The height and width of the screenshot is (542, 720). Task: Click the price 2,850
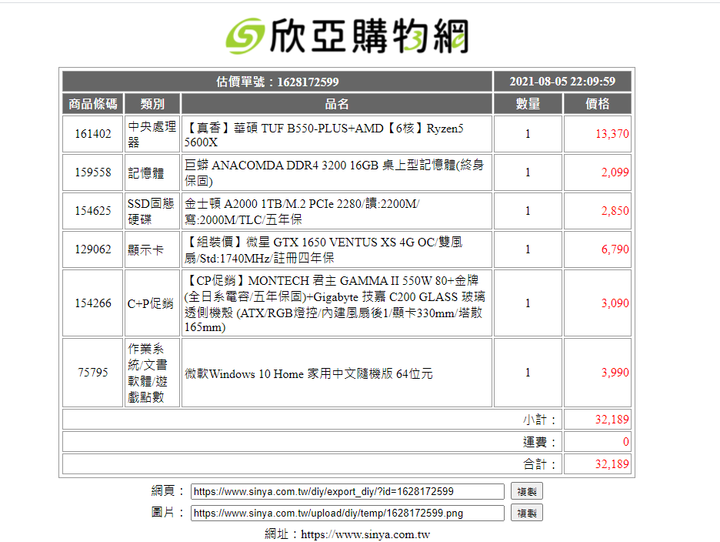point(615,211)
